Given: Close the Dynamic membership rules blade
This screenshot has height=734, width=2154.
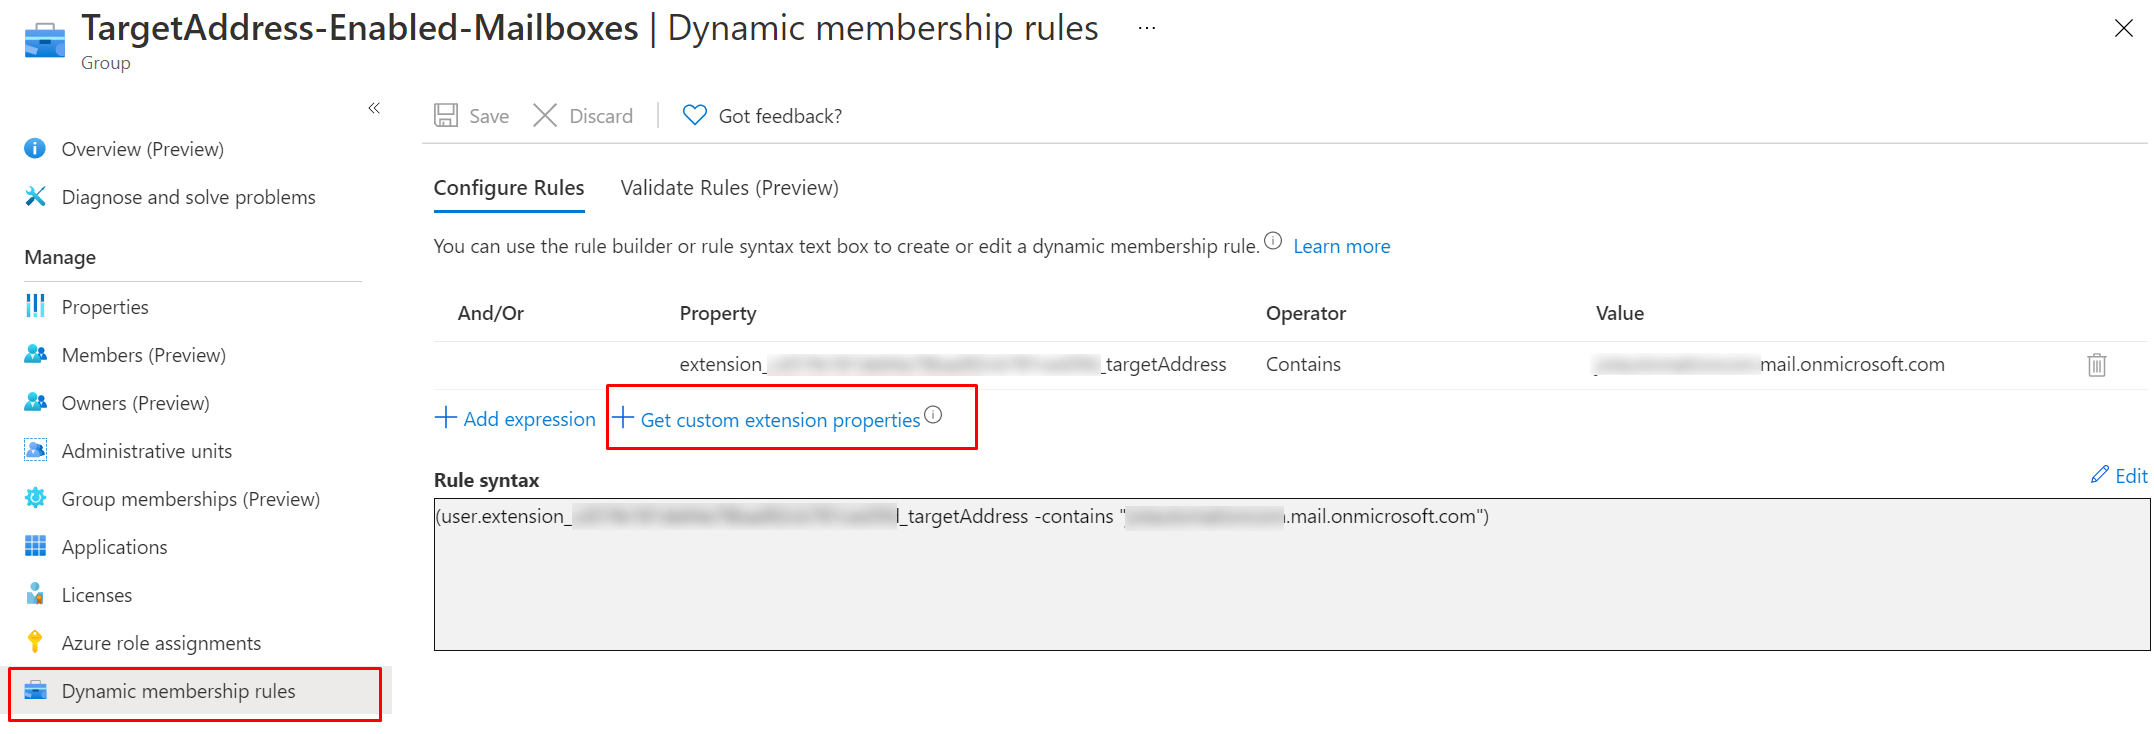Looking at the screenshot, I should 2123,28.
